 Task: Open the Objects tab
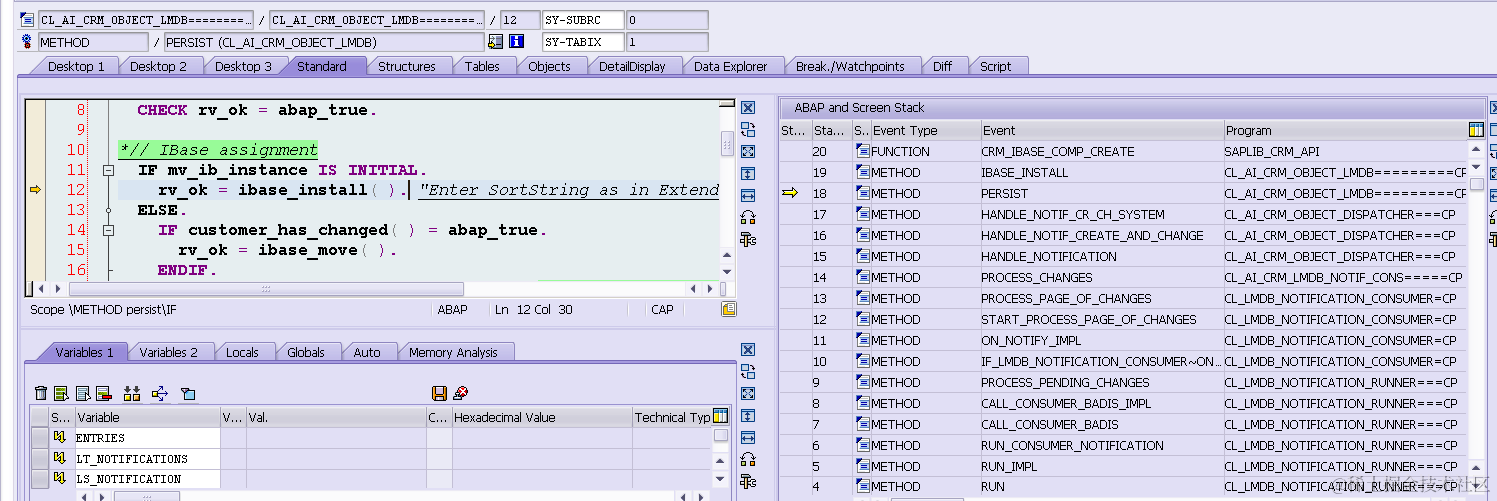pyautogui.click(x=549, y=66)
